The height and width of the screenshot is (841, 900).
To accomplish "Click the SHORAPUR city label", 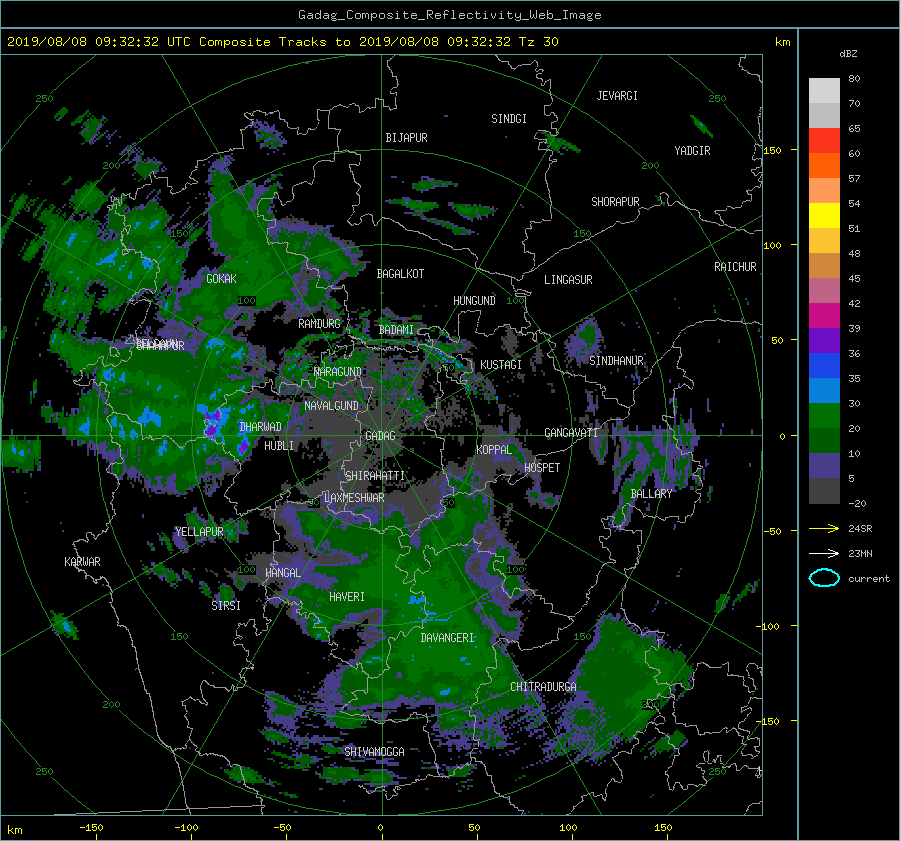I will pyautogui.click(x=615, y=201).
